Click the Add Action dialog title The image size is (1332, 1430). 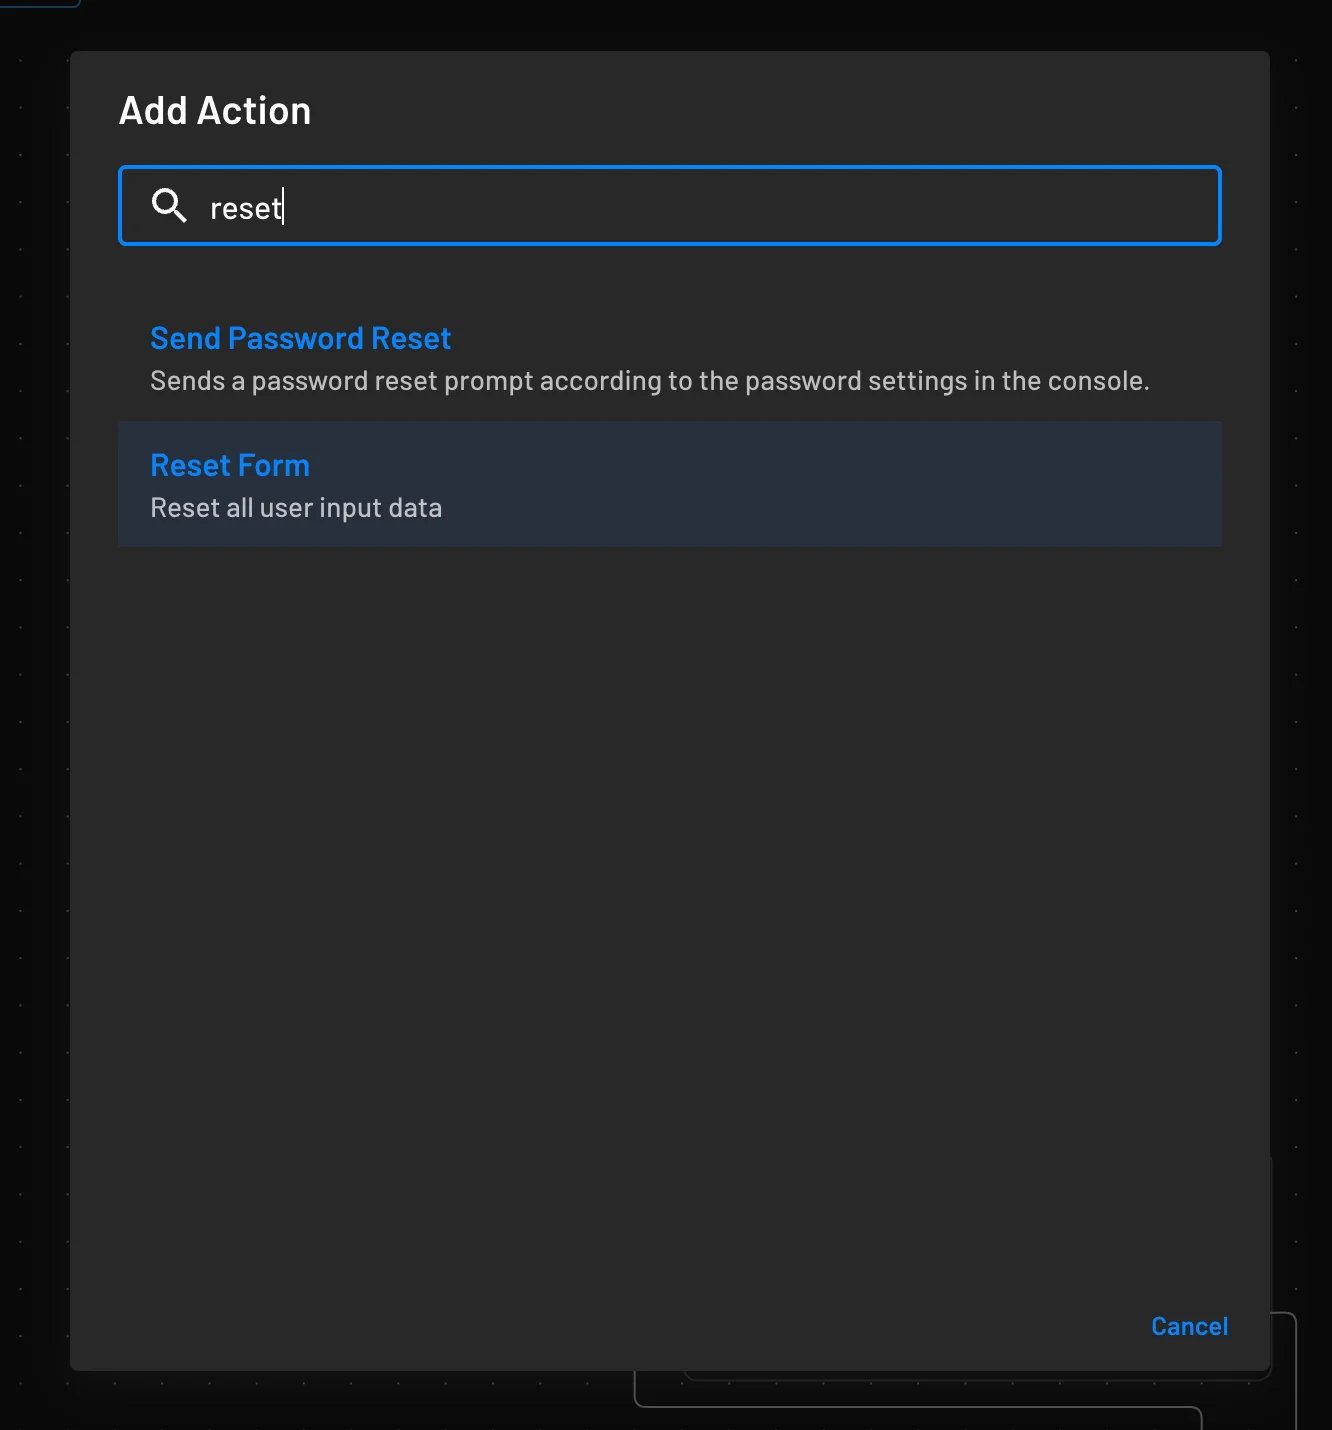(215, 110)
